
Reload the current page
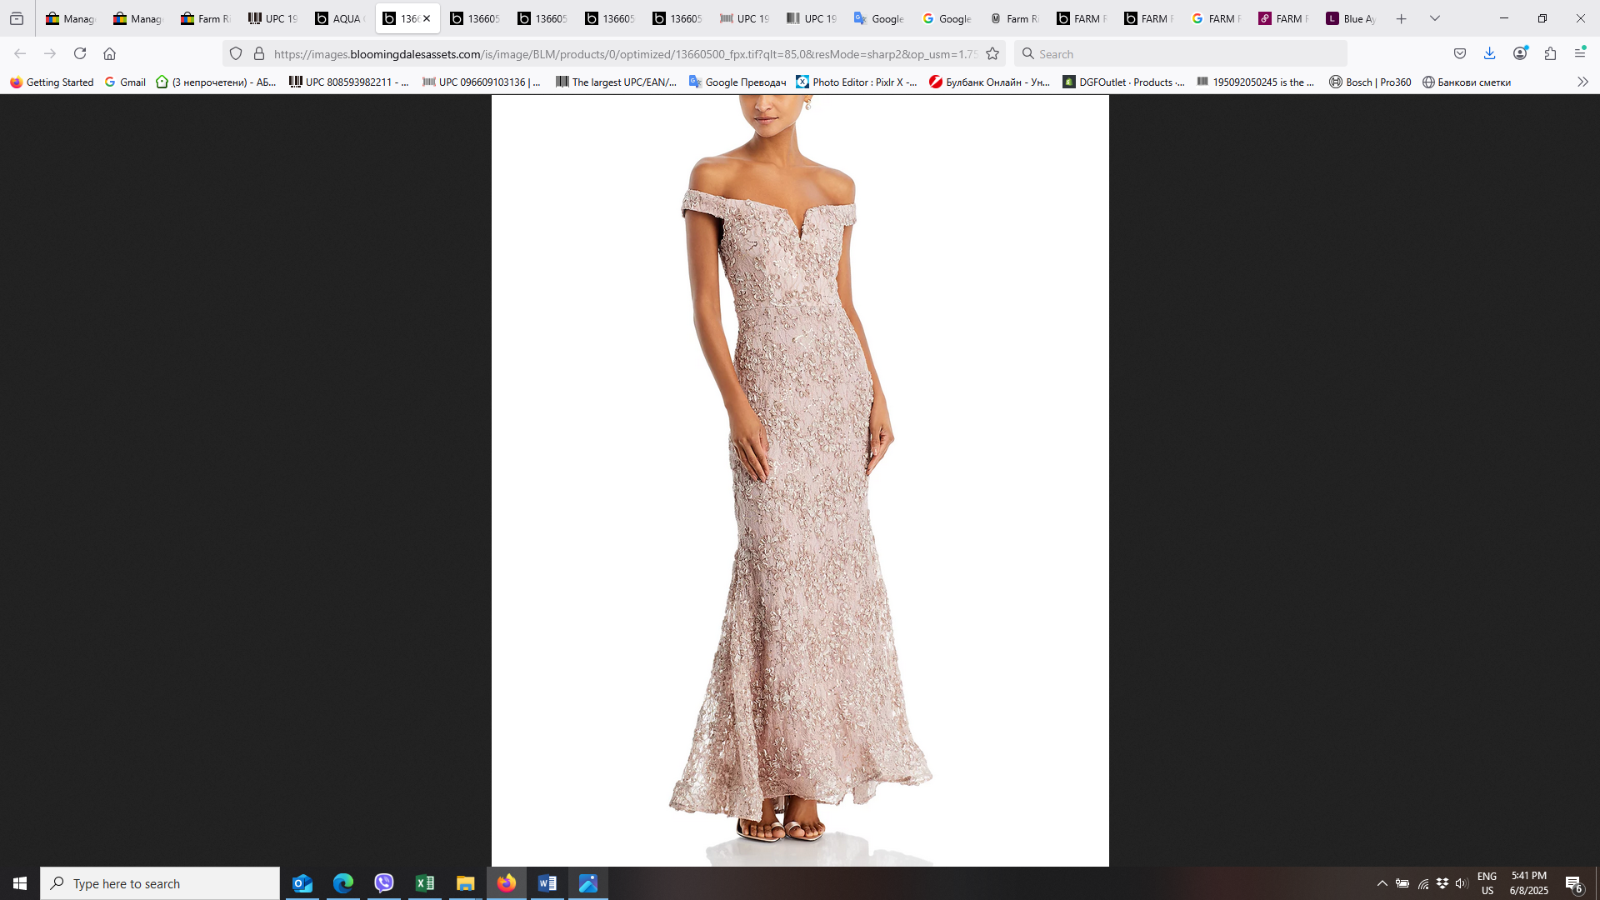80,54
